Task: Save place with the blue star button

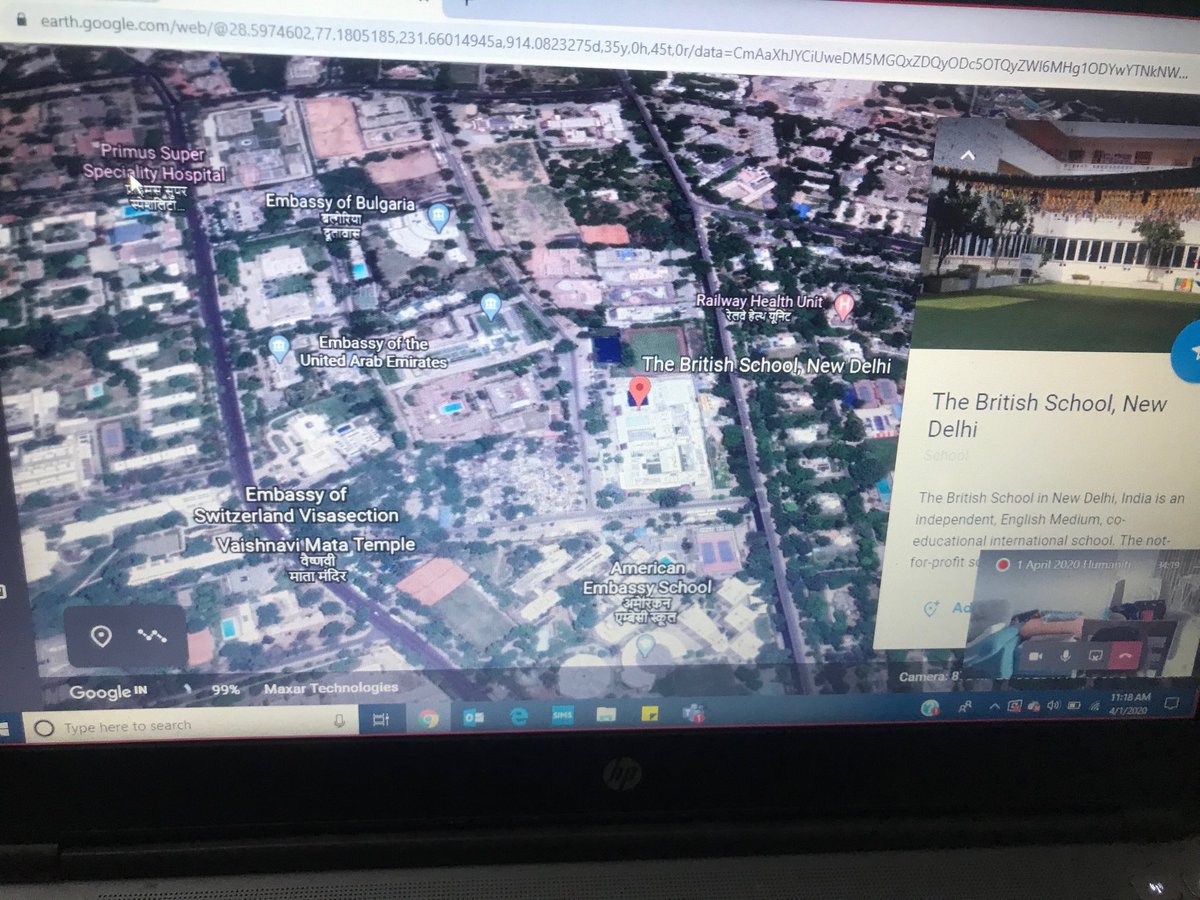Action: point(1188,352)
